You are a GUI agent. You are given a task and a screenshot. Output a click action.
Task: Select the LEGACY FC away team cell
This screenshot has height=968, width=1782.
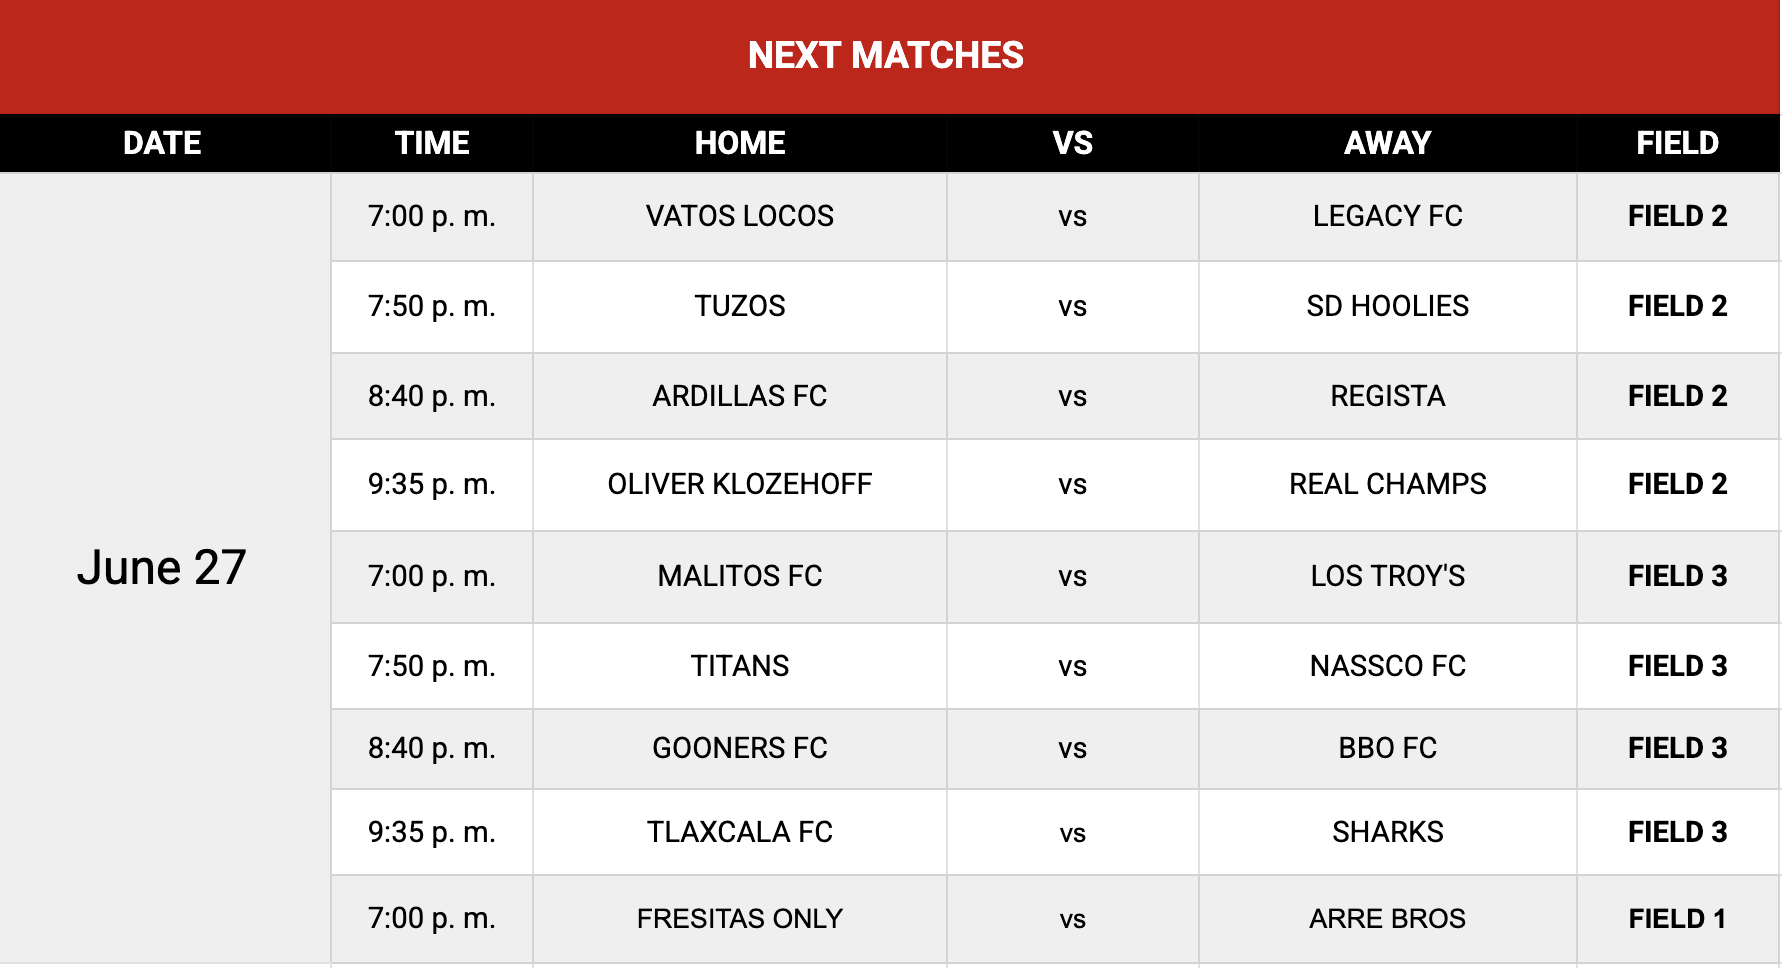point(1388,217)
